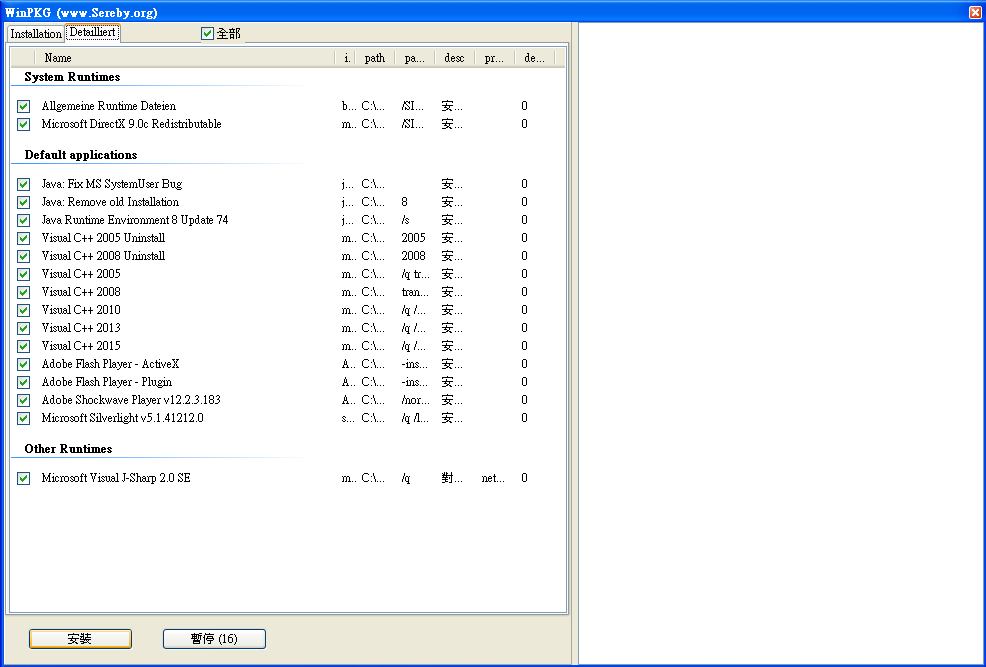986x667 pixels.
Task: Click the i. column header
Action: click(x=345, y=58)
